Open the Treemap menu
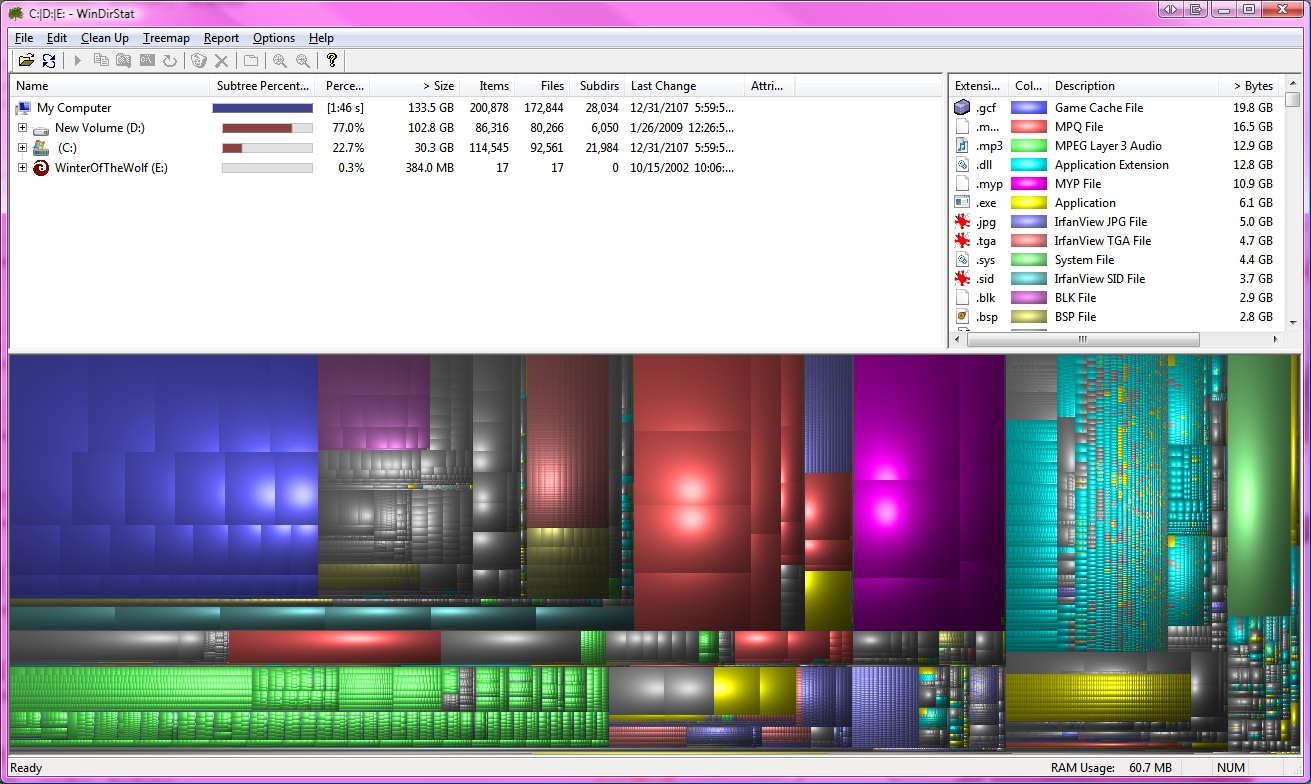This screenshot has height=784, width=1311. 166,38
